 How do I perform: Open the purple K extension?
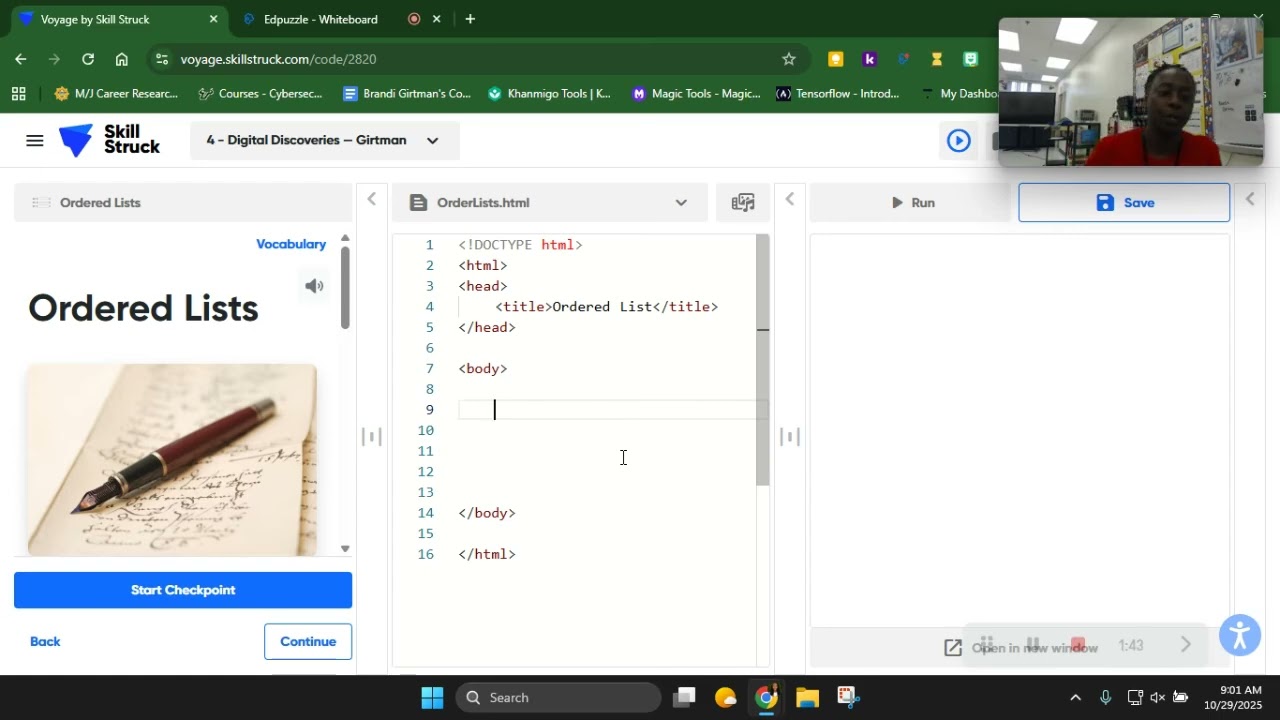(x=869, y=59)
